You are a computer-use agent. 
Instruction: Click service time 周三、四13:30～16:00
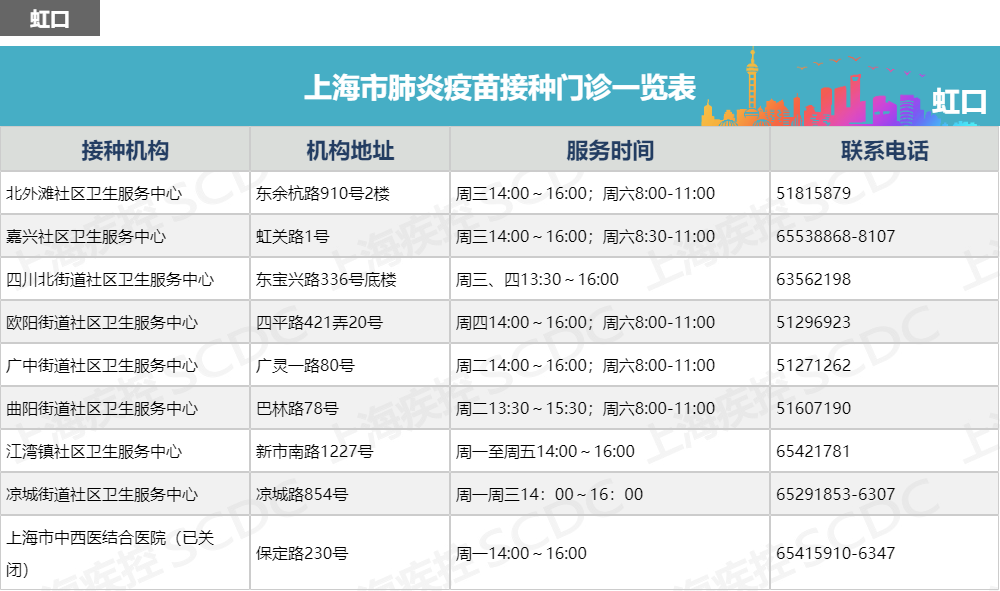tap(537, 279)
